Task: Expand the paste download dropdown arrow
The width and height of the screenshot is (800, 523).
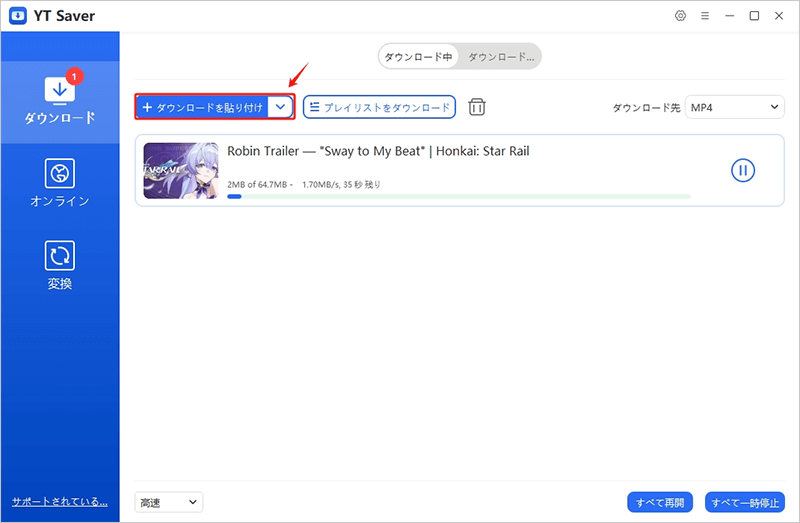Action: (x=281, y=107)
